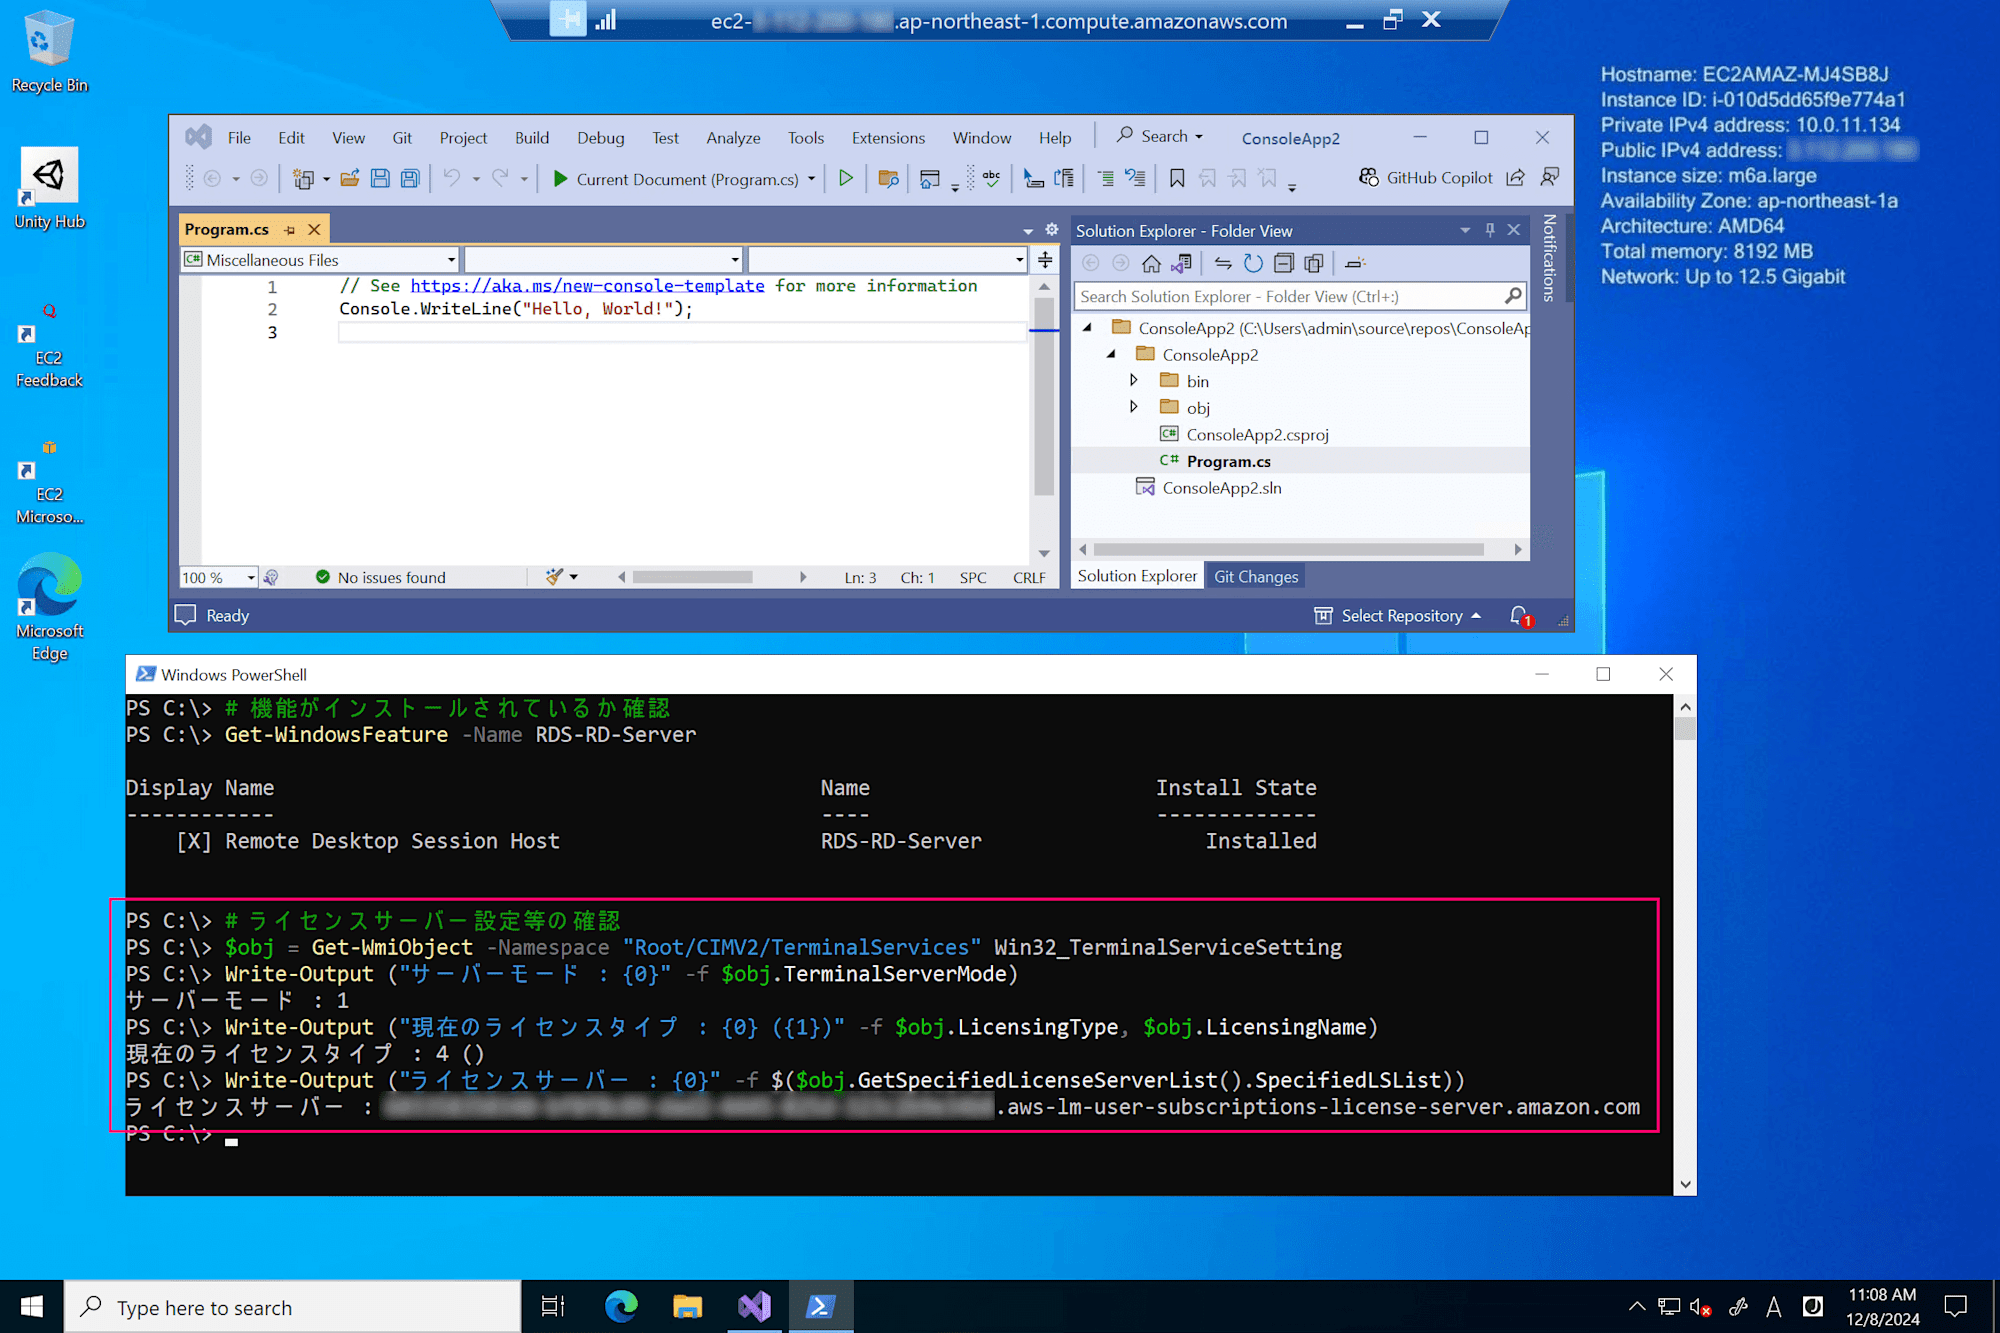
Task: Switch to the Solution Explorer bottom tab
Action: click(1137, 576)
